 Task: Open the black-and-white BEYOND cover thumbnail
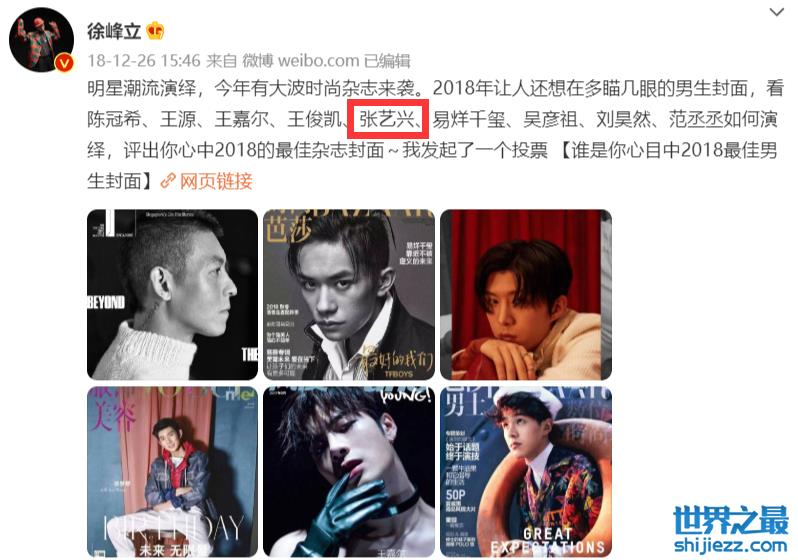click(173, 295)
